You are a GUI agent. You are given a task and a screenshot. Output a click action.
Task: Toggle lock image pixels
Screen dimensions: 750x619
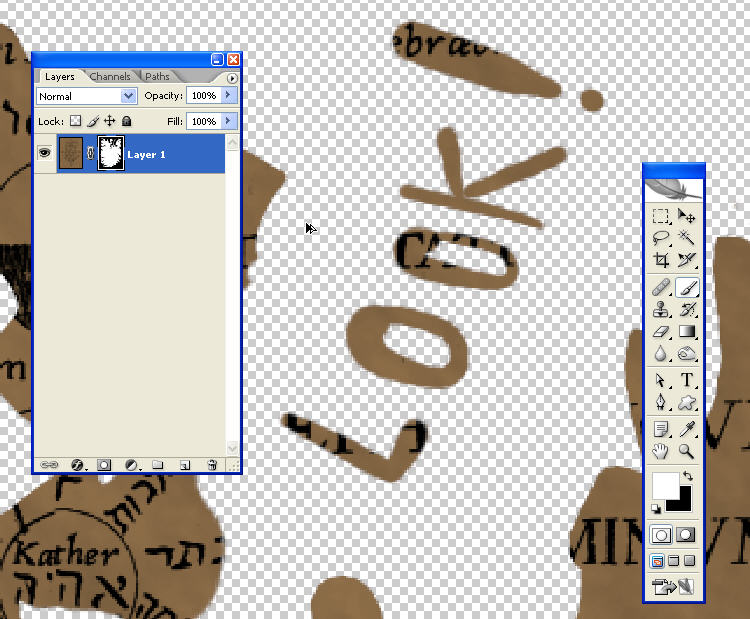[93, 121]
